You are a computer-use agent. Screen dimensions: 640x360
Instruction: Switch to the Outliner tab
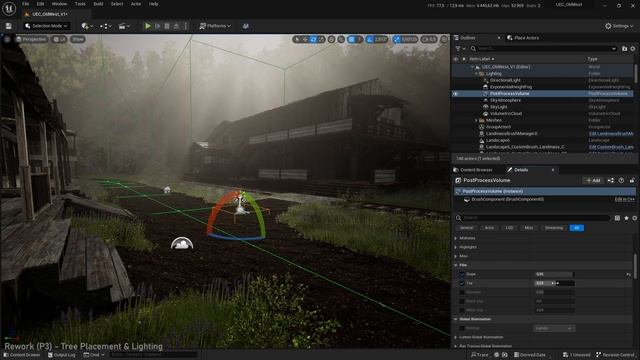pyautogui.click(x=468, y=38)
